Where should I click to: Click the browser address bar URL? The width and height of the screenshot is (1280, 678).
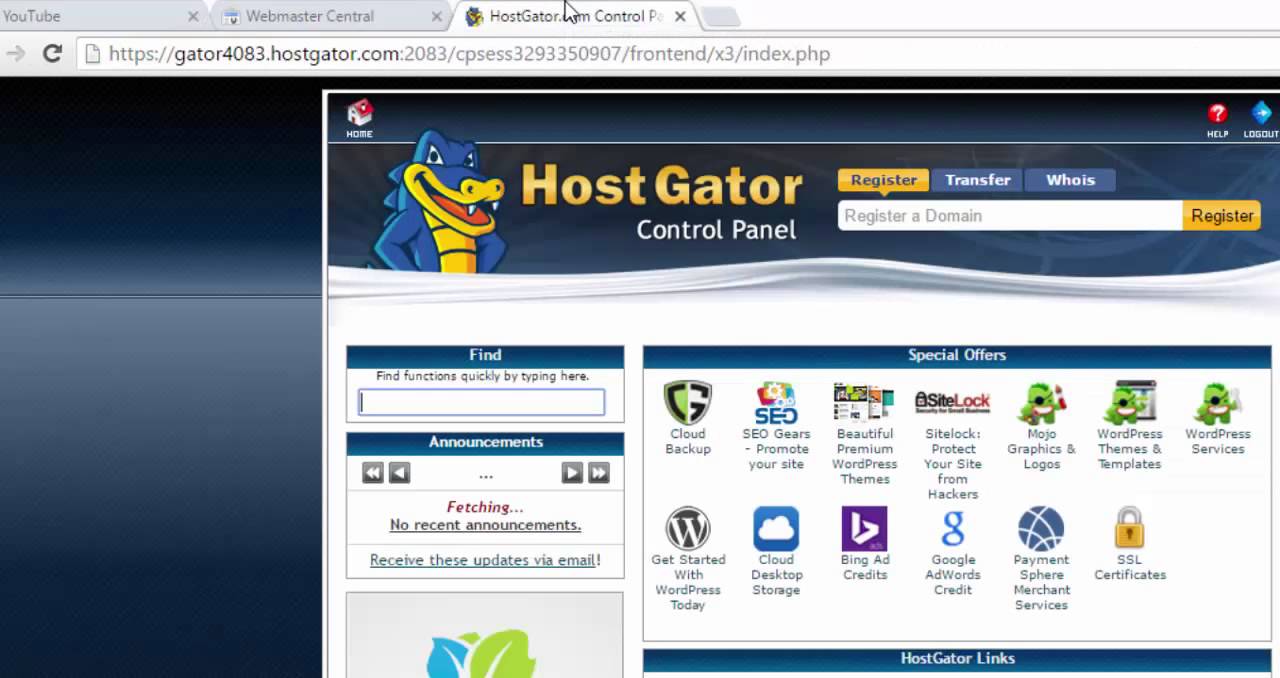(469, 54)
